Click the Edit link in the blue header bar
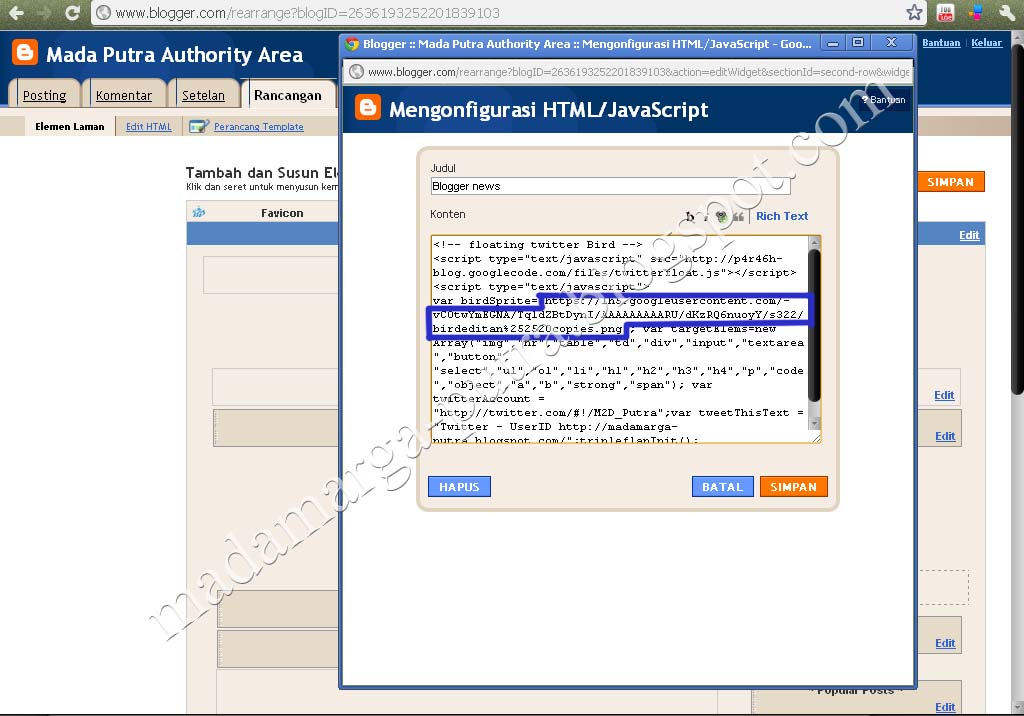This screenshot has height=716, width=1024. click(969, 235)
